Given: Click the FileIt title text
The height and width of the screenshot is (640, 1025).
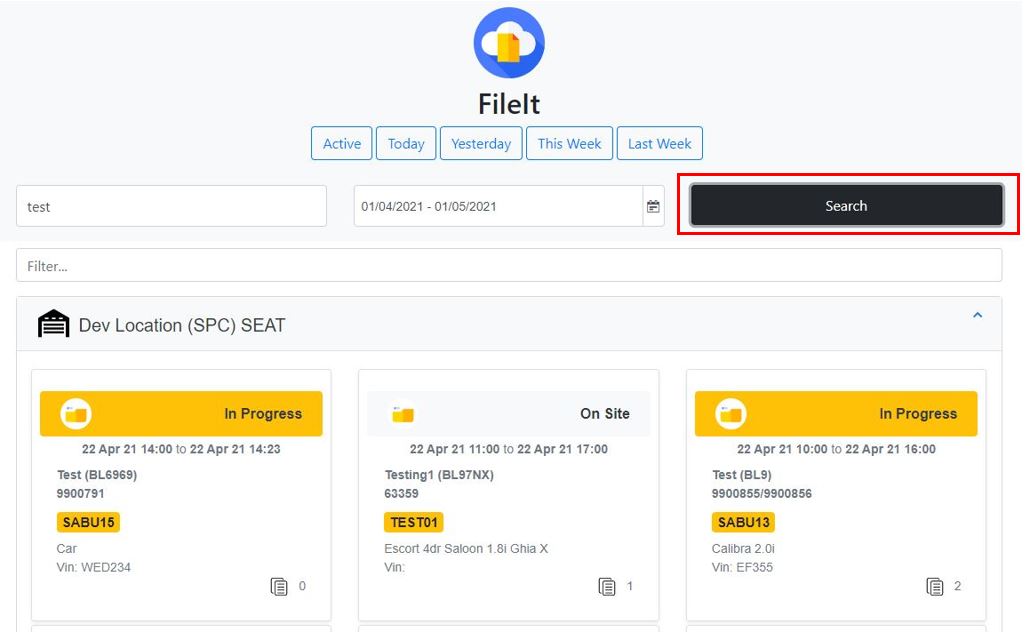Looking at the screenshot, I should click(x=509, y=104).
